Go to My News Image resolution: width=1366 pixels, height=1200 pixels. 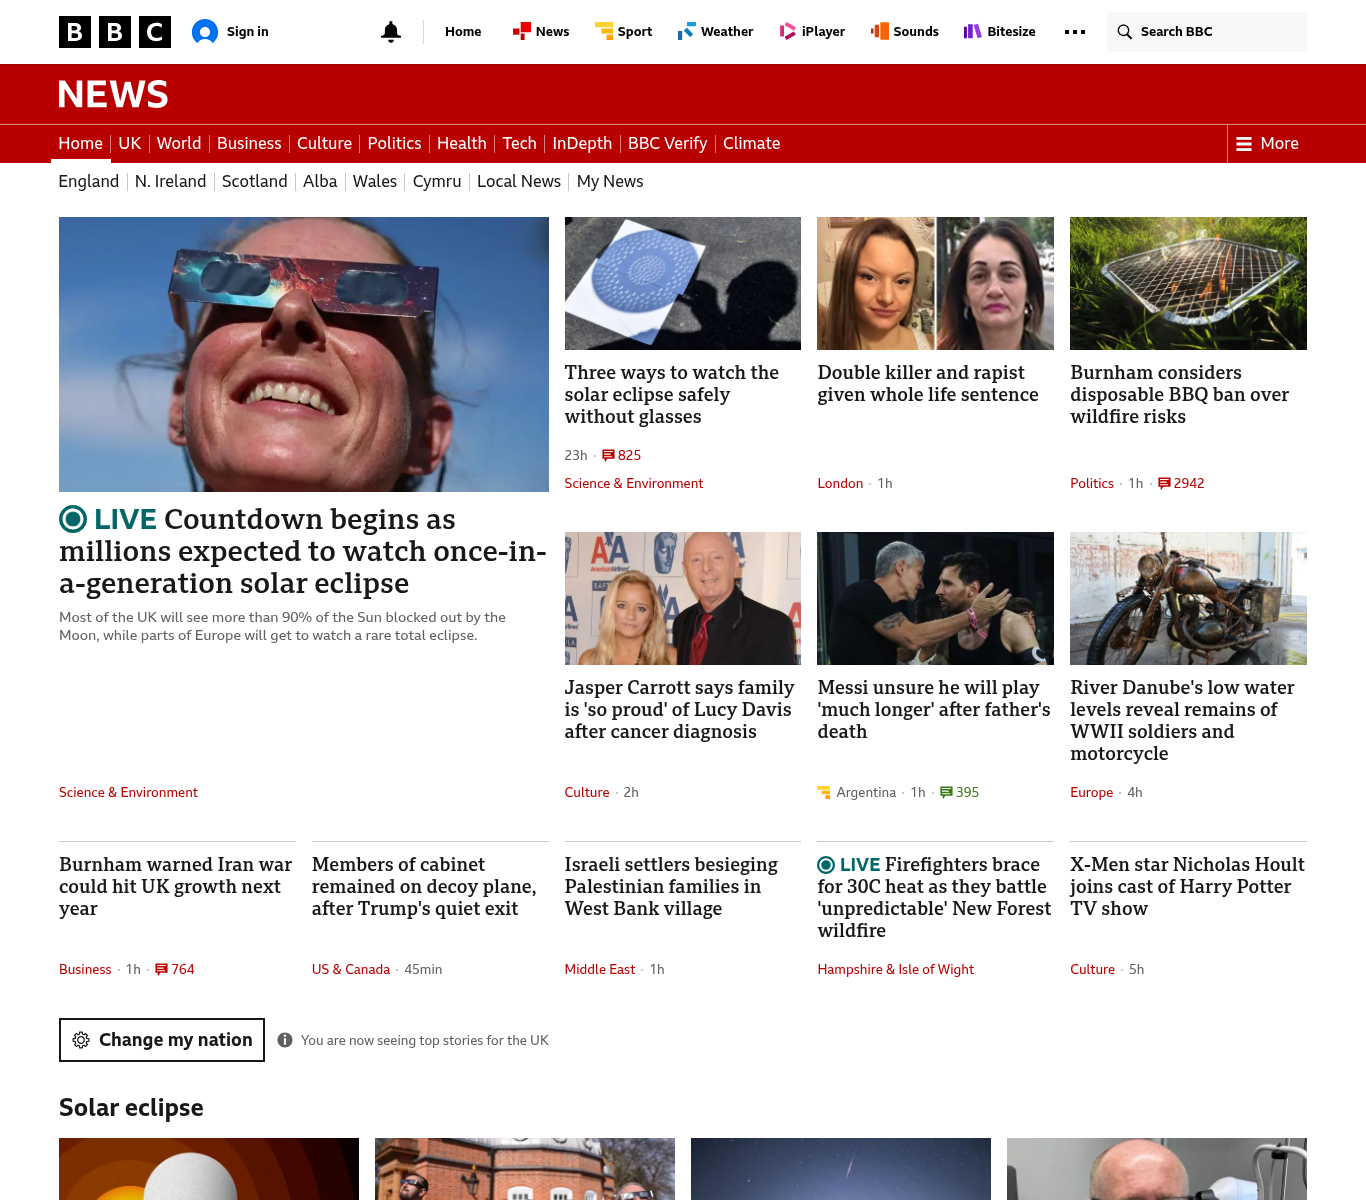pos(610,181)
